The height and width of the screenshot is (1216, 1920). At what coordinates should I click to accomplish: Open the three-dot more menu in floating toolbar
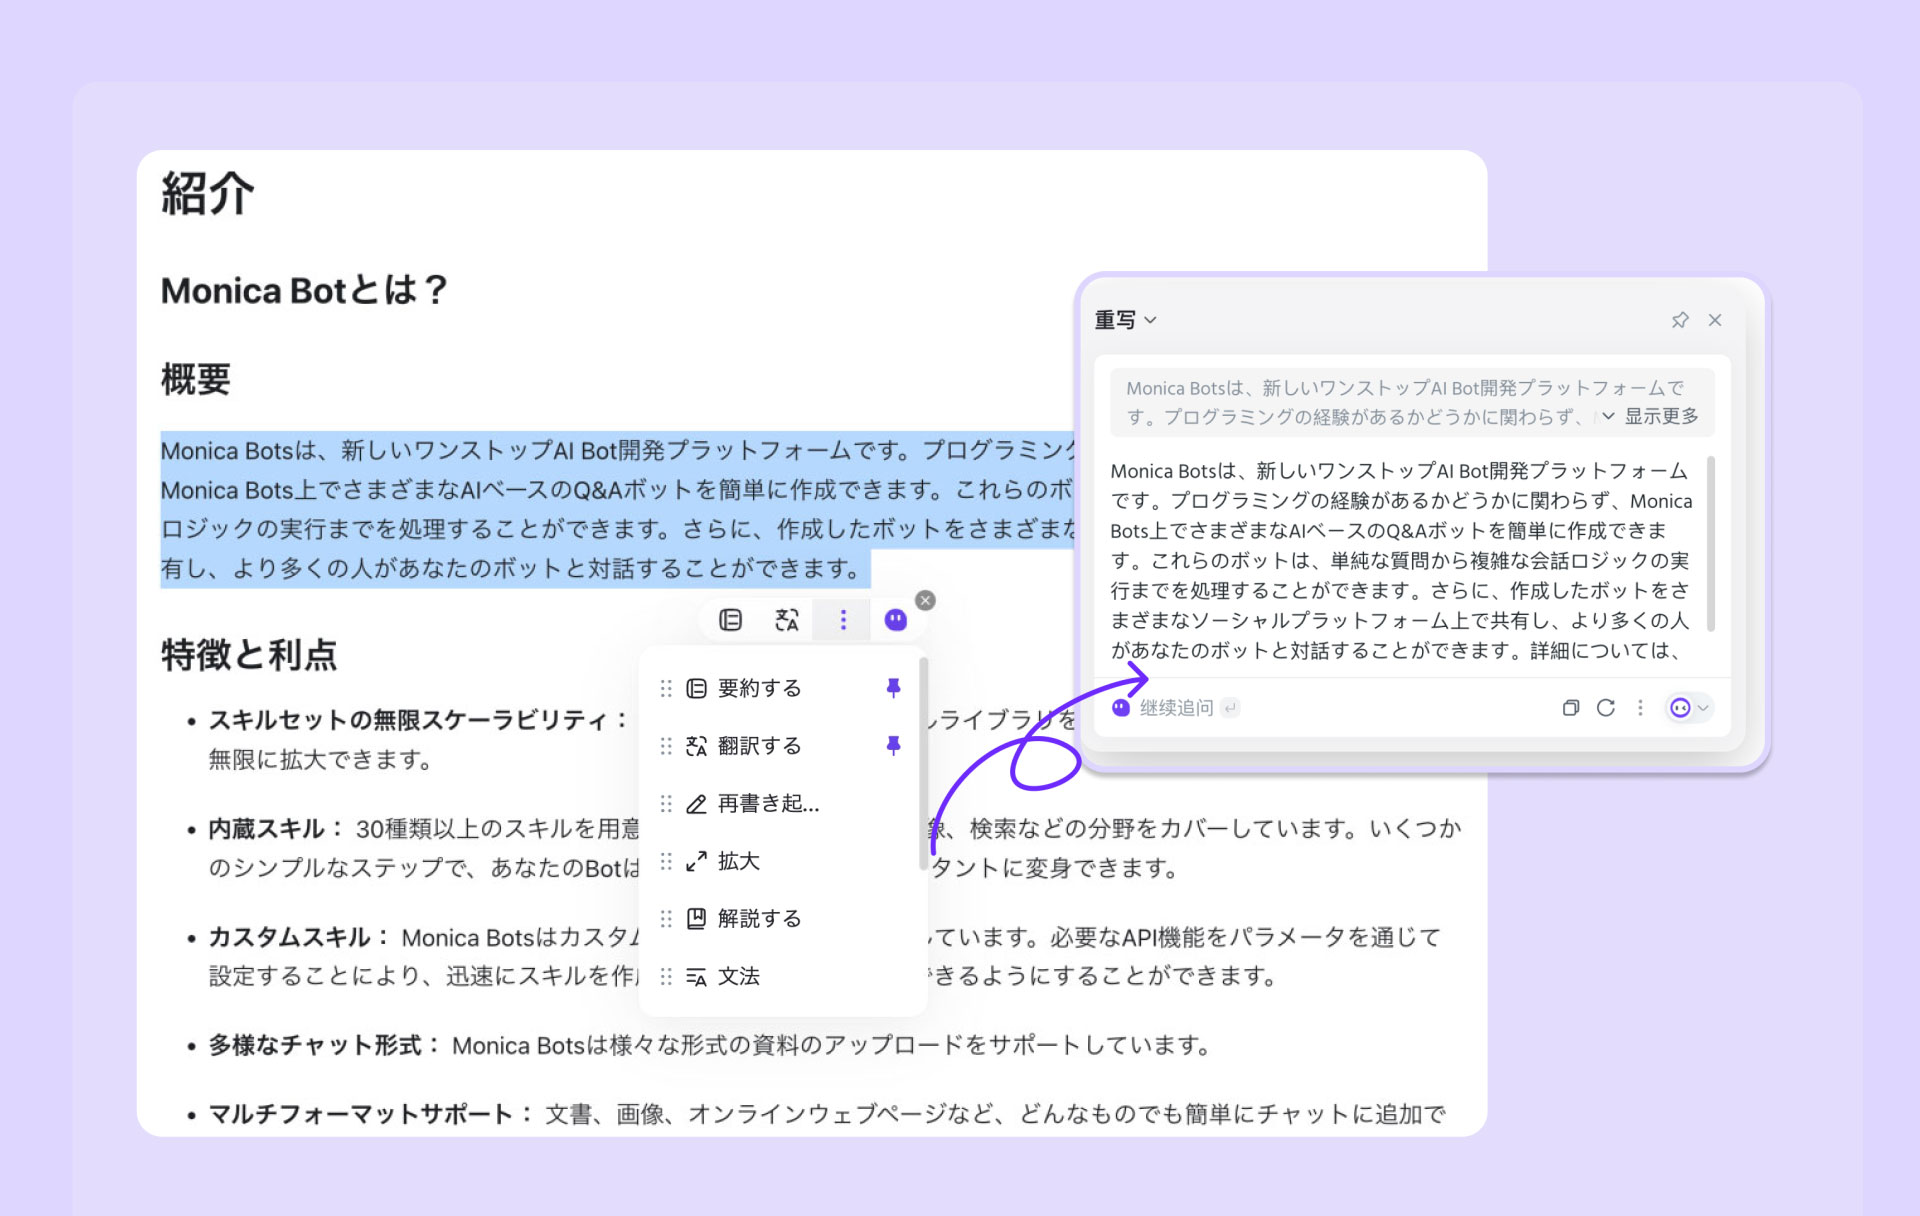(843, 620)
